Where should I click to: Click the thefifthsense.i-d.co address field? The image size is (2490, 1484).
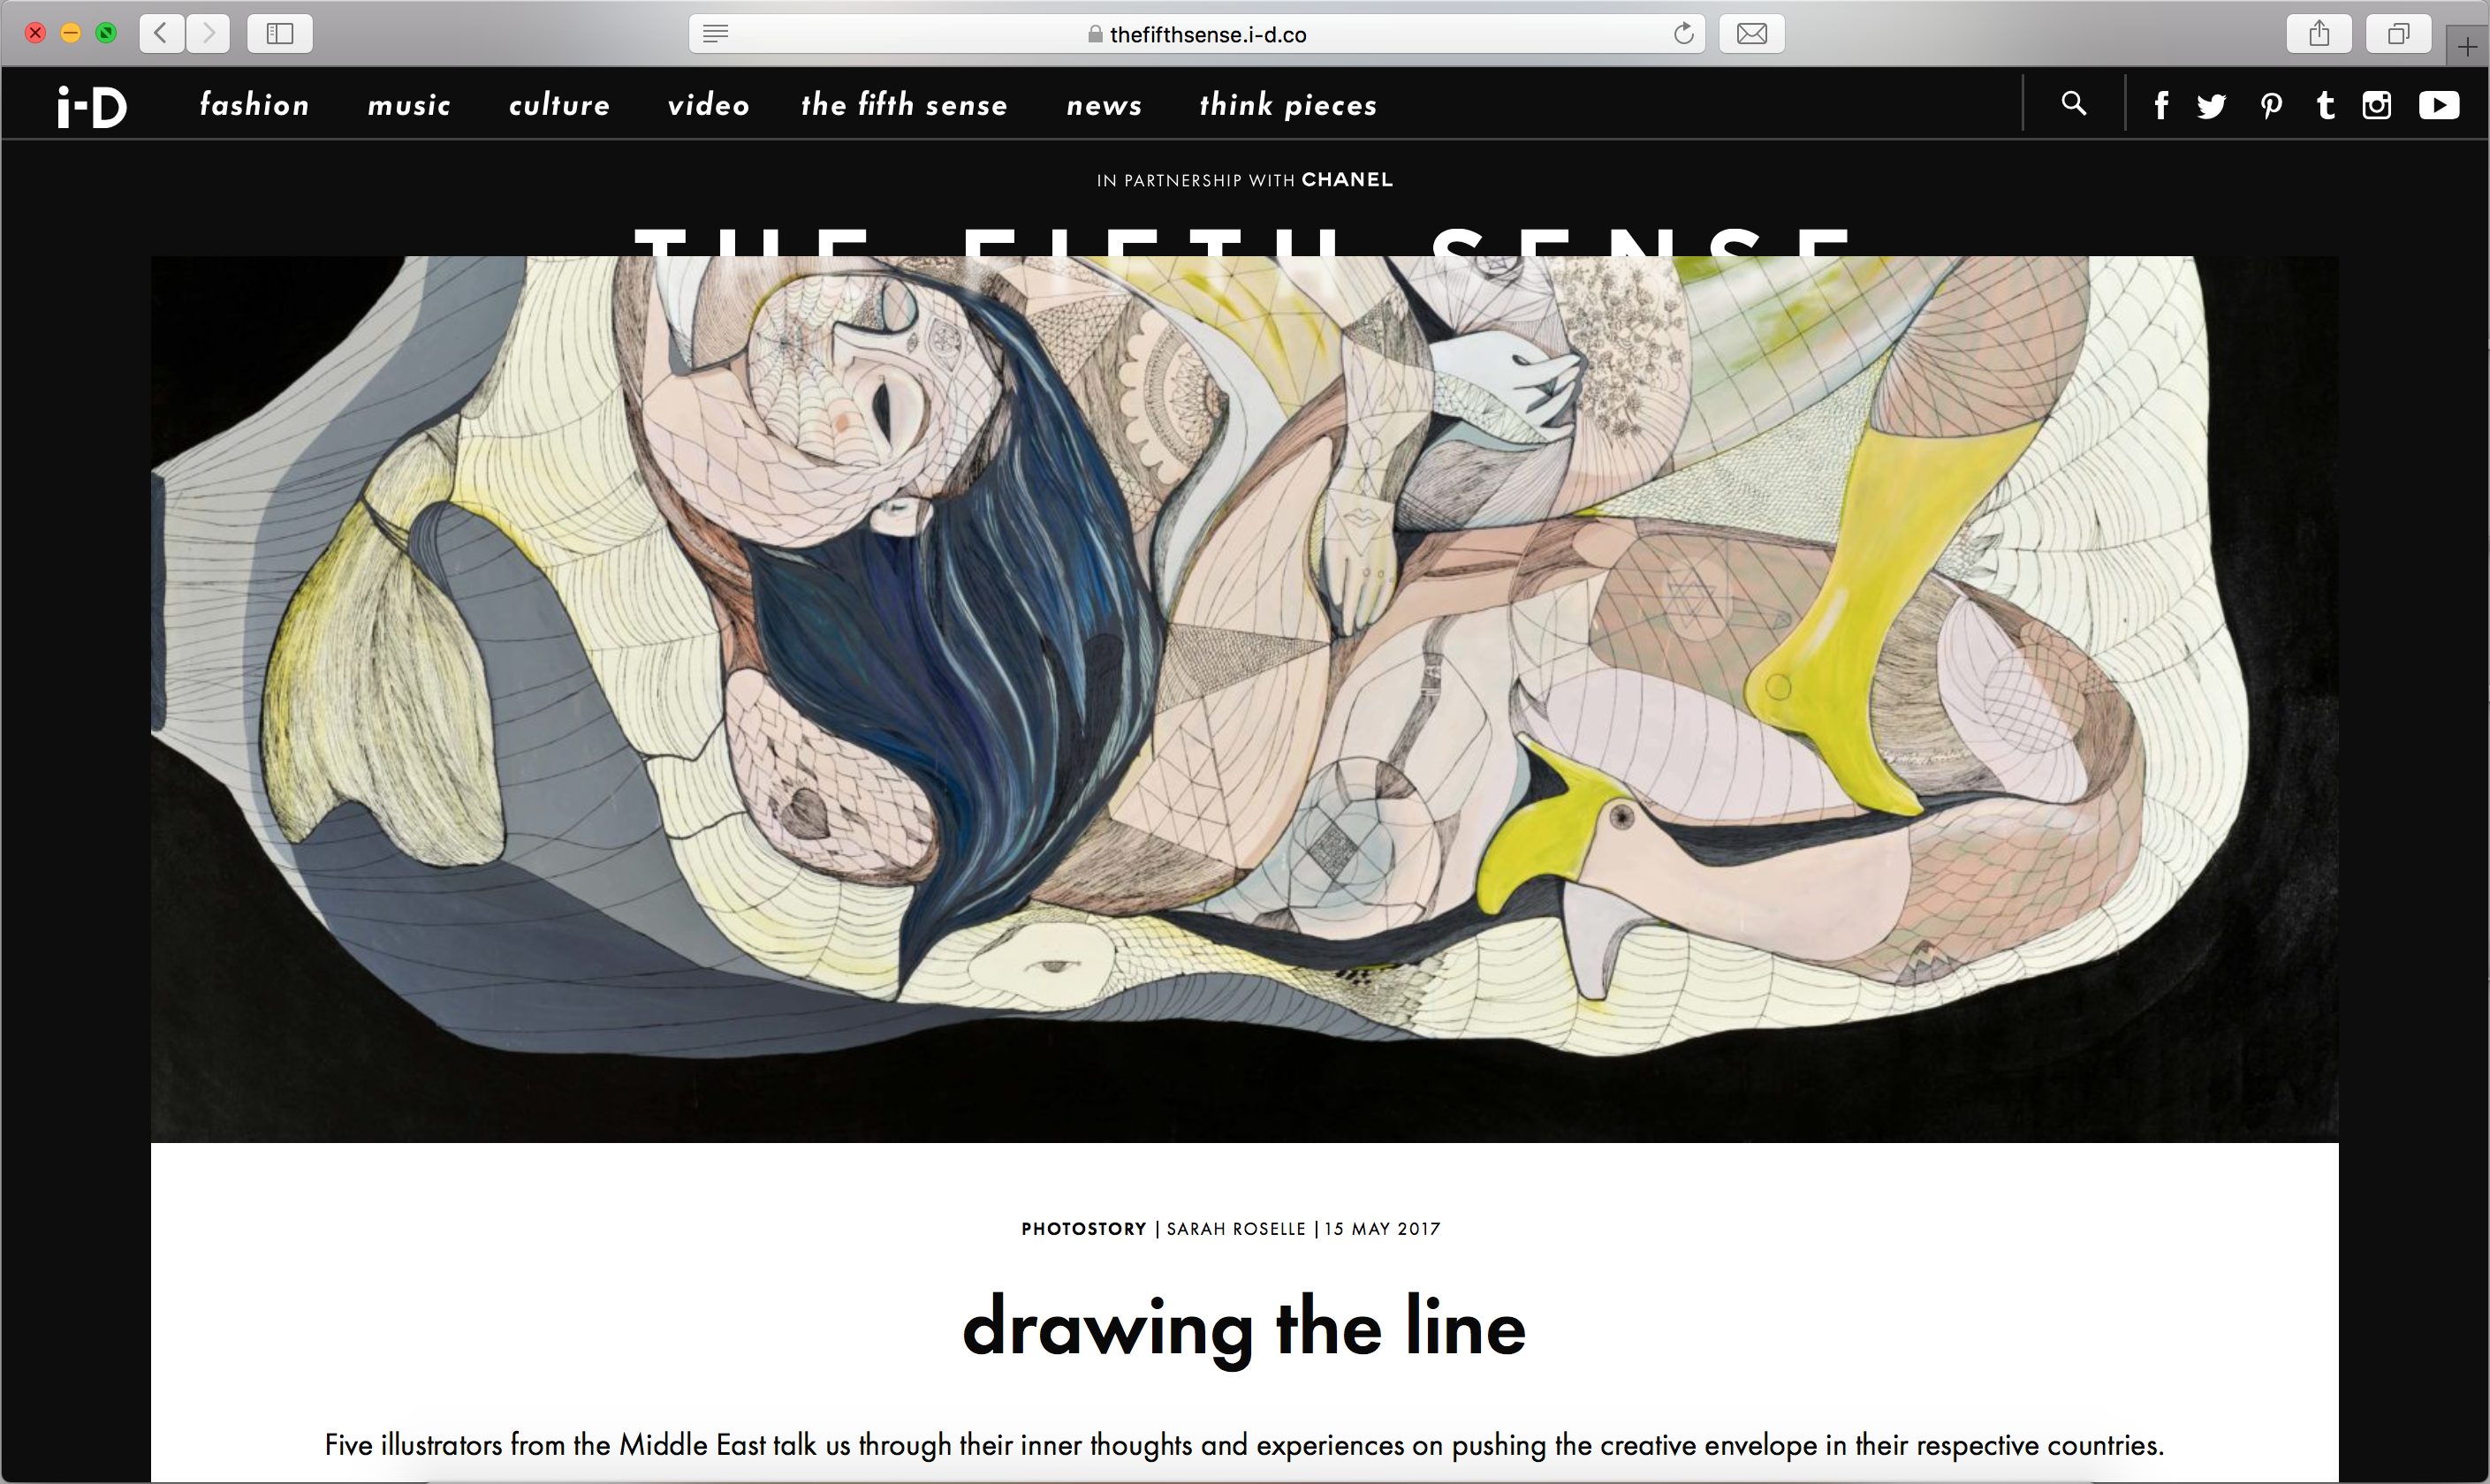[x=1197, y=34]
